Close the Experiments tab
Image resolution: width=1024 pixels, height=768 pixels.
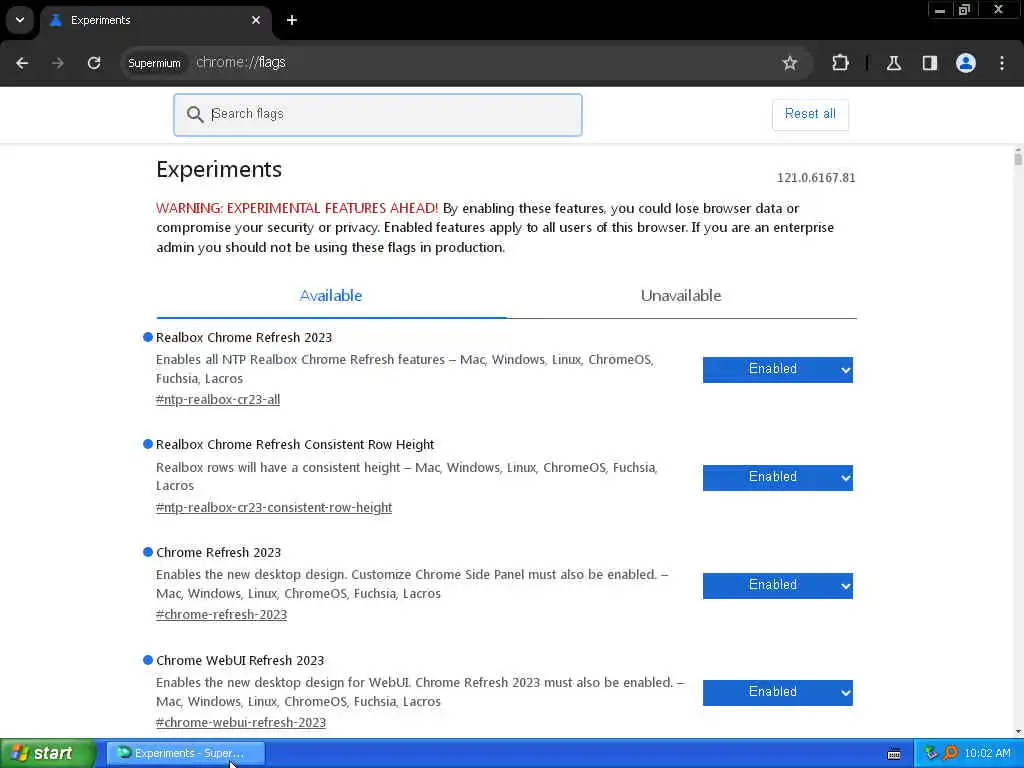pos(256,20)
